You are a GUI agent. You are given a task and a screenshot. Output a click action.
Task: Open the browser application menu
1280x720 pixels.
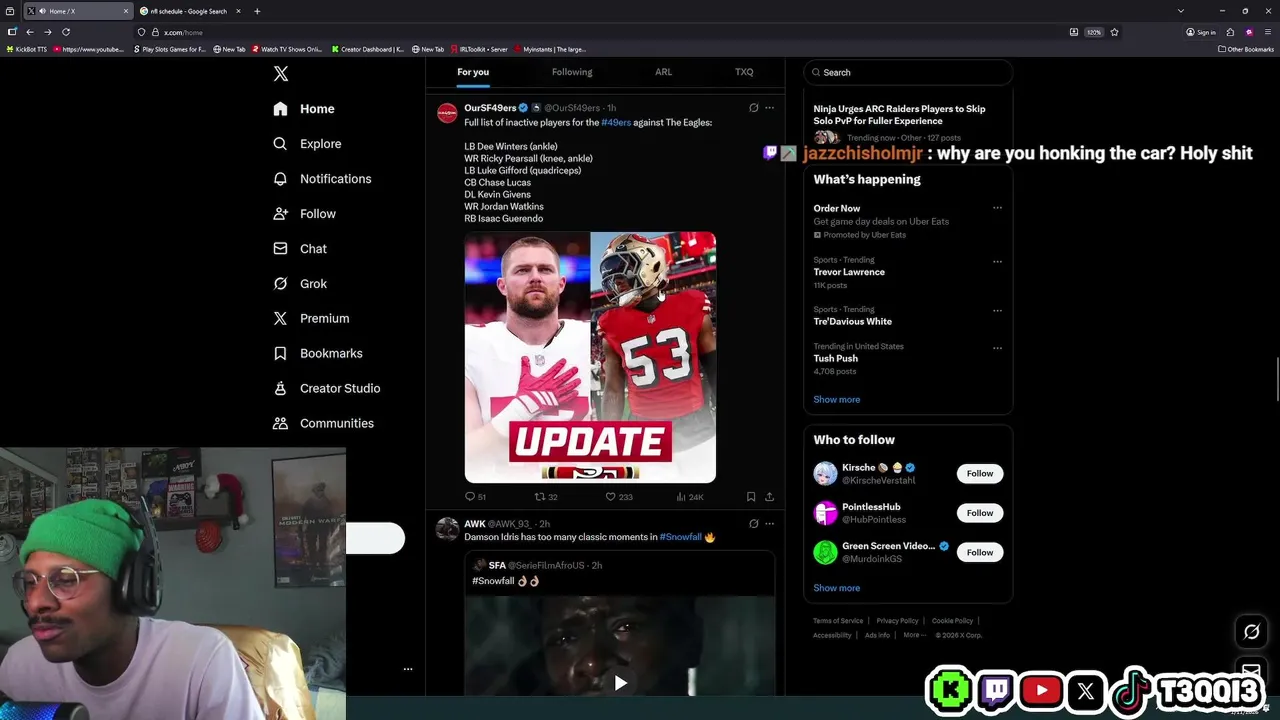pos(1267,32)
